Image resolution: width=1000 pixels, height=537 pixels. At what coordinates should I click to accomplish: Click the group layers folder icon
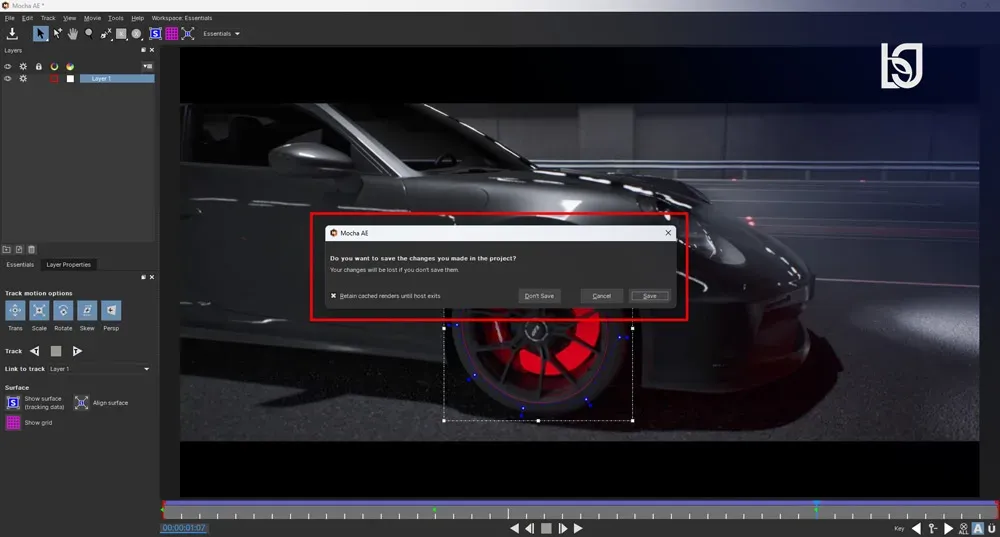6,249
